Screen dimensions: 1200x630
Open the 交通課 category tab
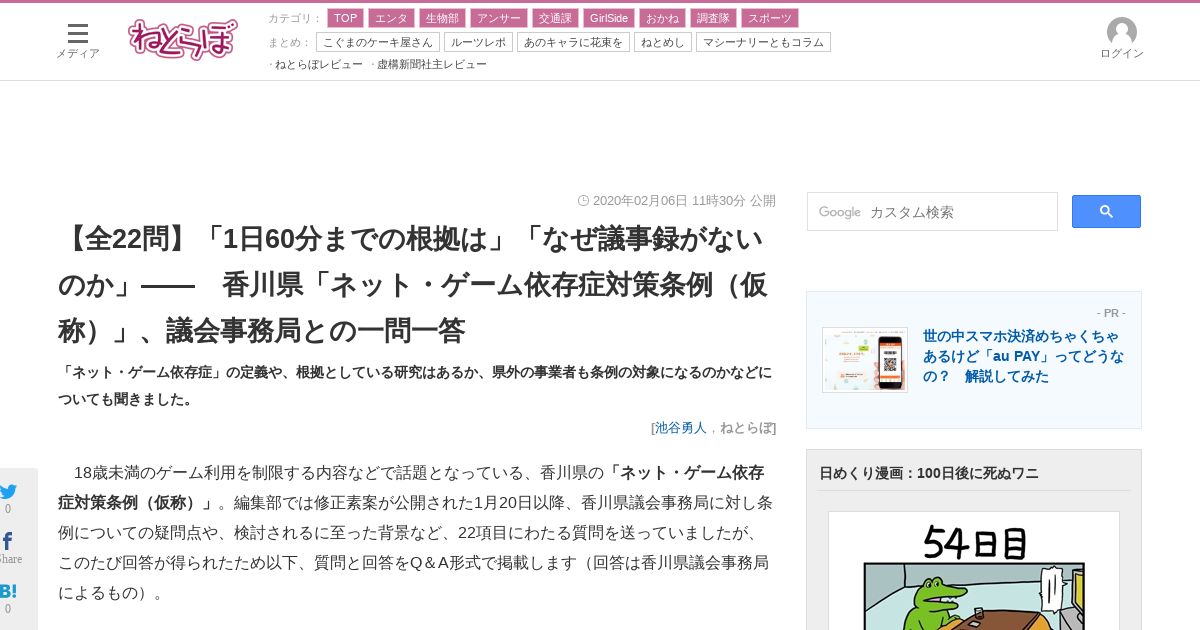point(554,18)
